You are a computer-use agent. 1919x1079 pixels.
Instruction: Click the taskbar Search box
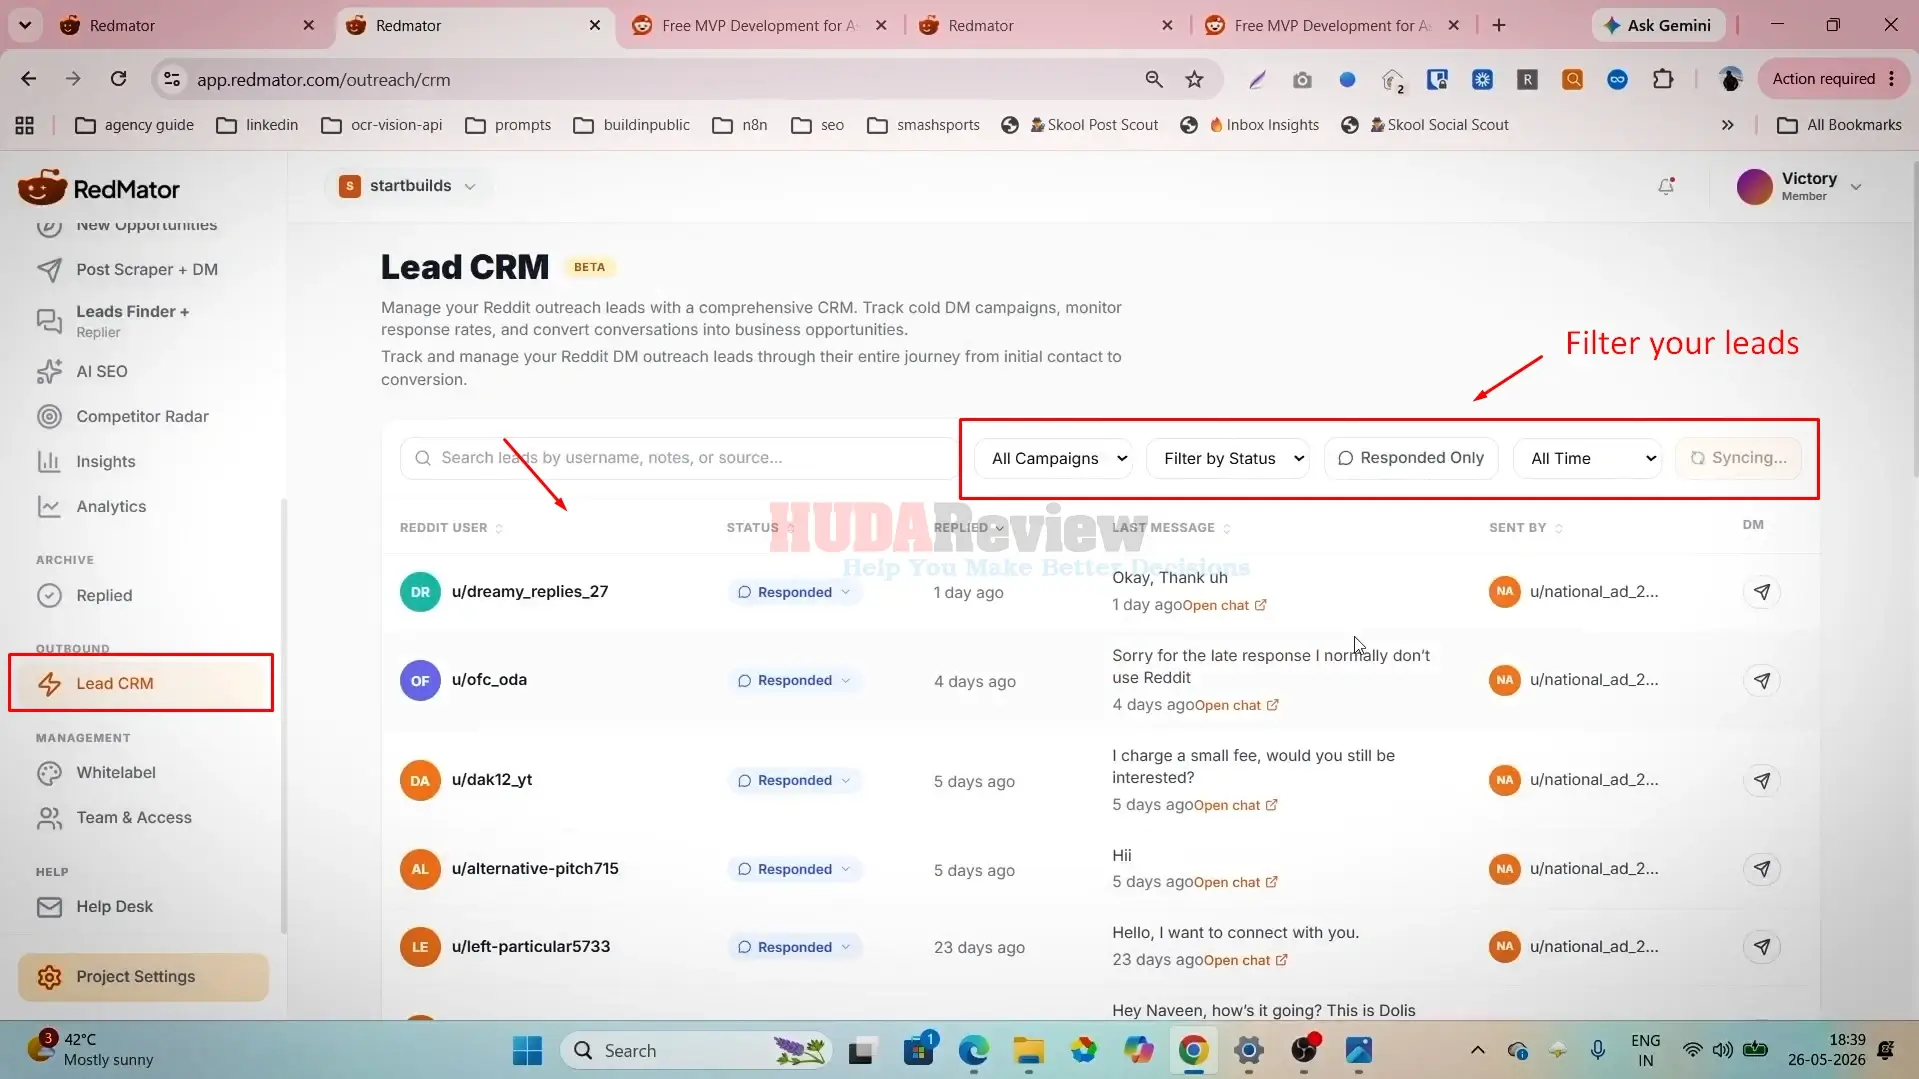[696, 1051]
